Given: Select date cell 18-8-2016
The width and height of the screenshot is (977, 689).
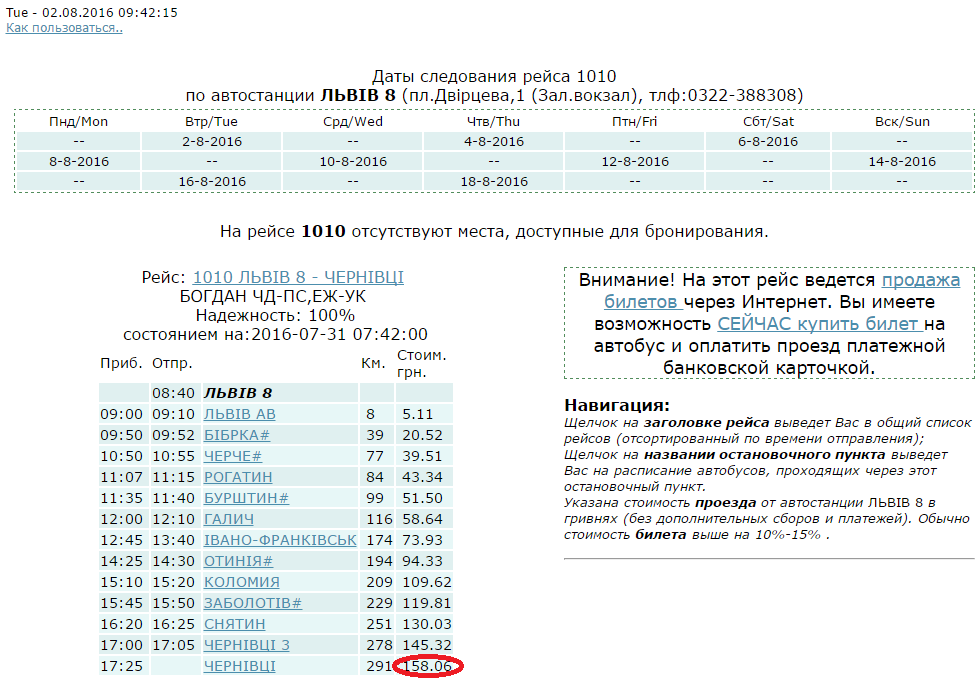Looking at the screenshot, I should [493, 182].
